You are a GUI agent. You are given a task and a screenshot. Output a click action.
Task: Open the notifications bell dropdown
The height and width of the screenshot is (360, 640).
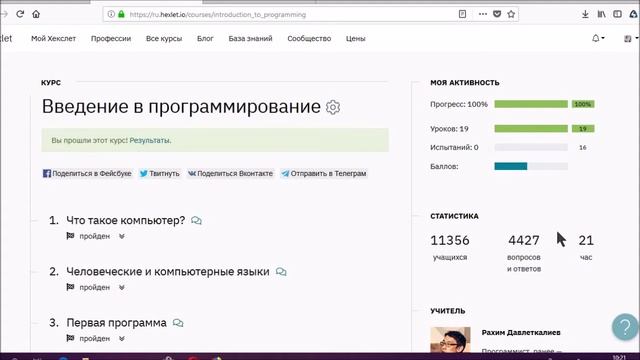coord(598,38)
